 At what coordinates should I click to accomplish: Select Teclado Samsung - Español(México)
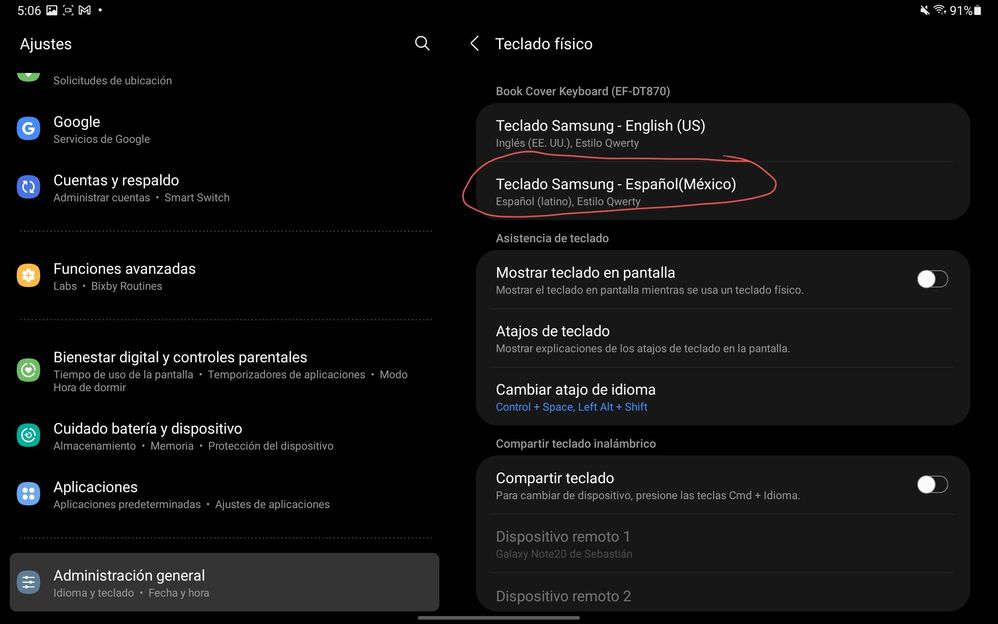[723, 191]
